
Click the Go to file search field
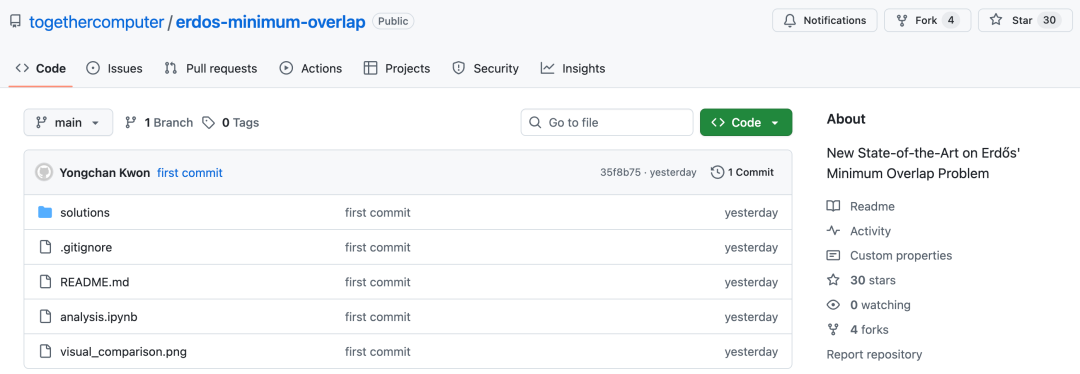tap(607, 123)
